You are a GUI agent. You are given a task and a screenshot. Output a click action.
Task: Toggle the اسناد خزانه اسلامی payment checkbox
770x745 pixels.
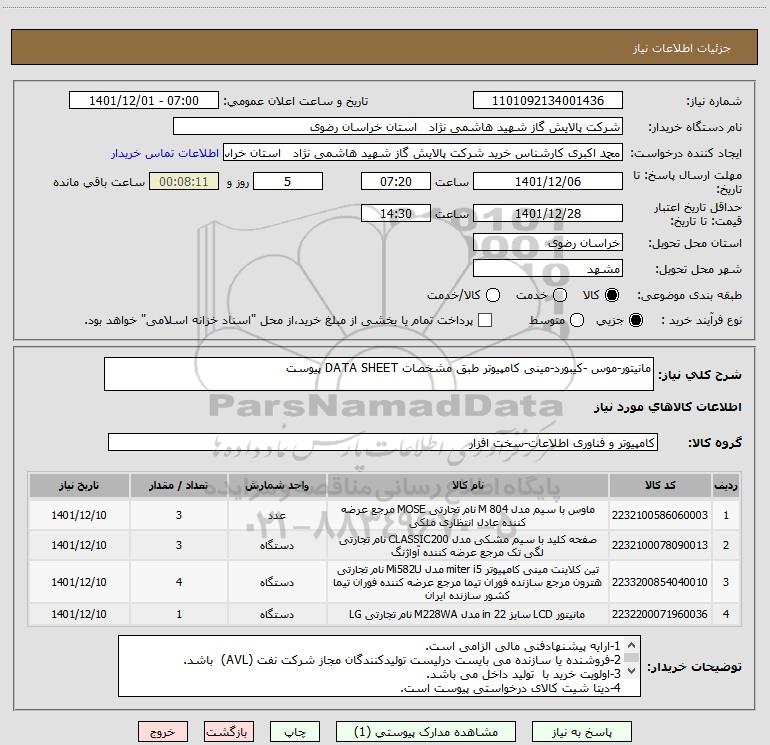tap(485, 320)
